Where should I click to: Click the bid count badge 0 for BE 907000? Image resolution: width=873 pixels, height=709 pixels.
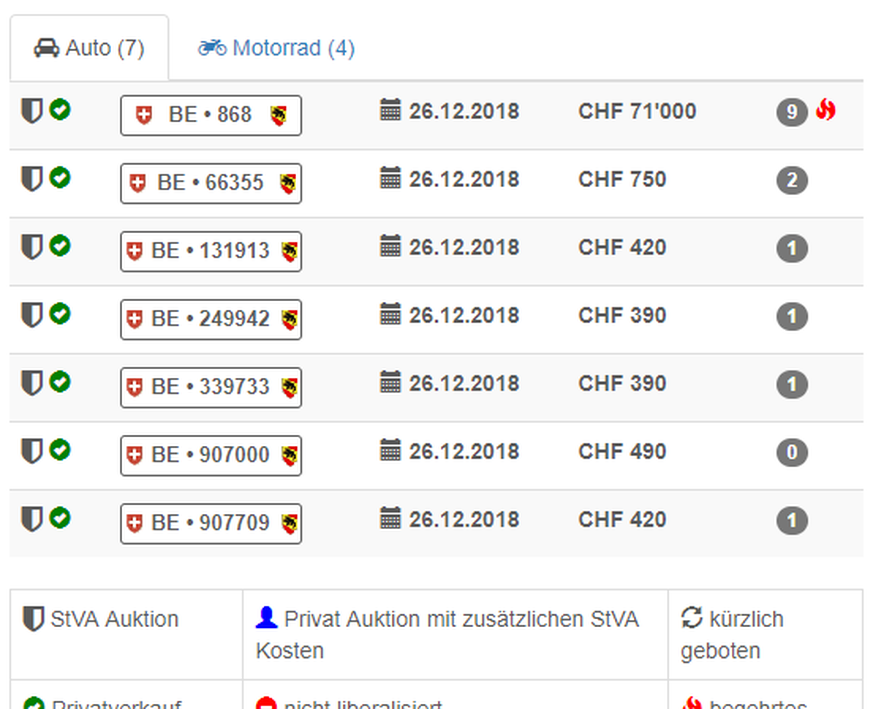point(791,452)
